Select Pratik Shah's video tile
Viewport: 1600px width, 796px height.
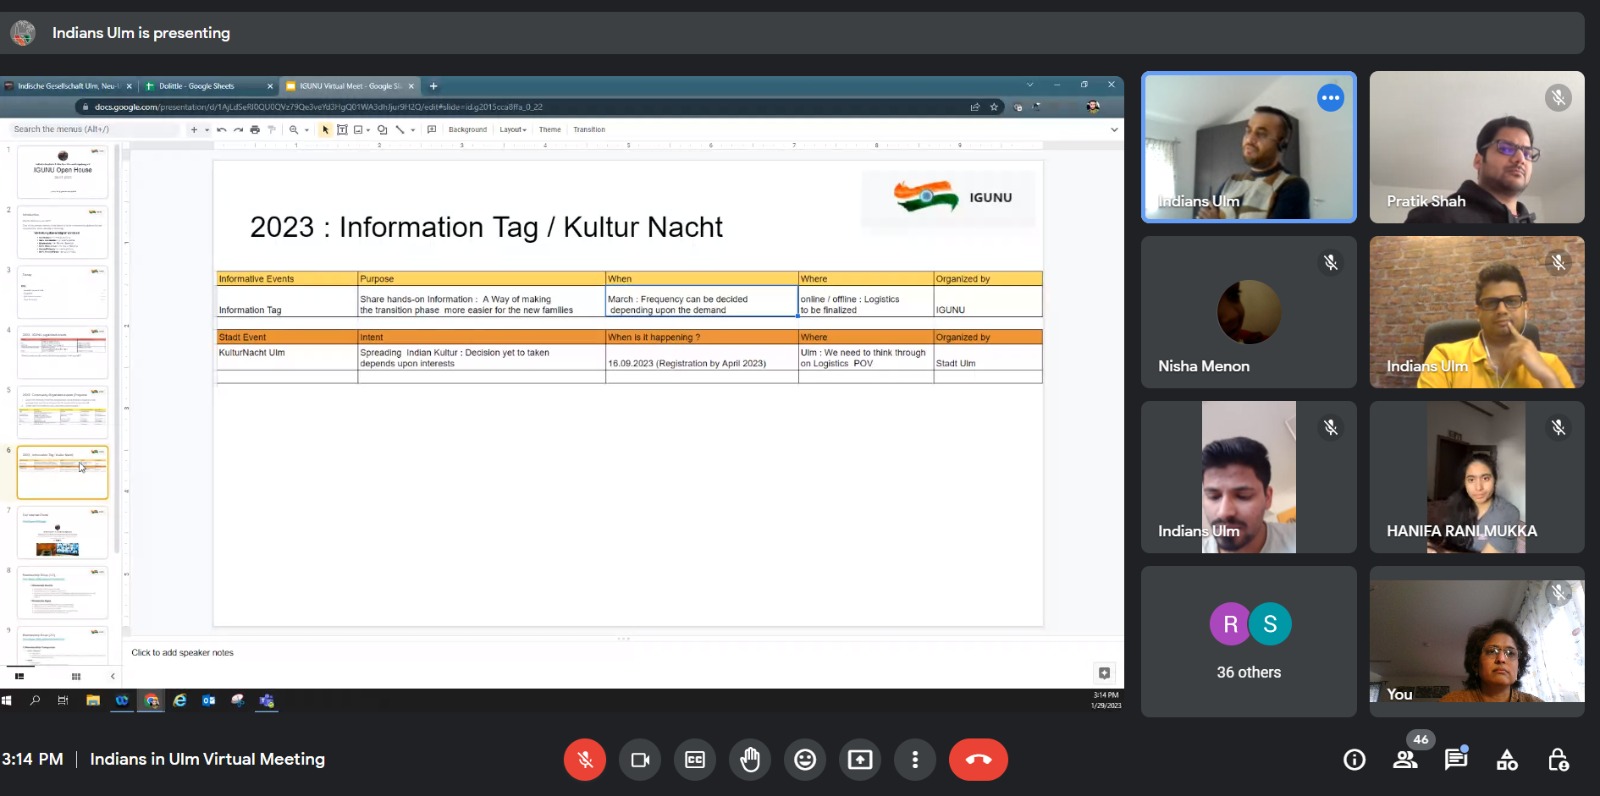[x=1477, y=147]
